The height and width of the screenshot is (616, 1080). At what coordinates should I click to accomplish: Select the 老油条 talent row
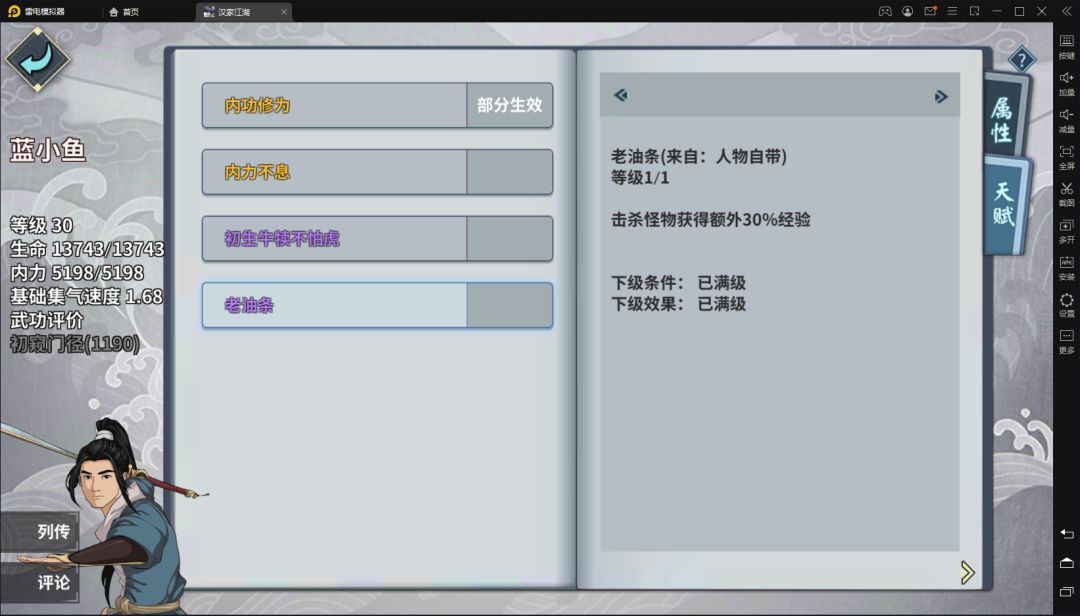(x=377, y=305)
